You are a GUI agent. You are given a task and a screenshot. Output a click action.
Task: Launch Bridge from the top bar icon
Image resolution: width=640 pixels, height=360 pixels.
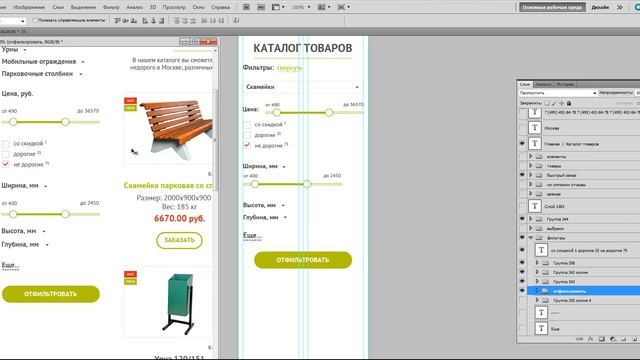(247, 7)
